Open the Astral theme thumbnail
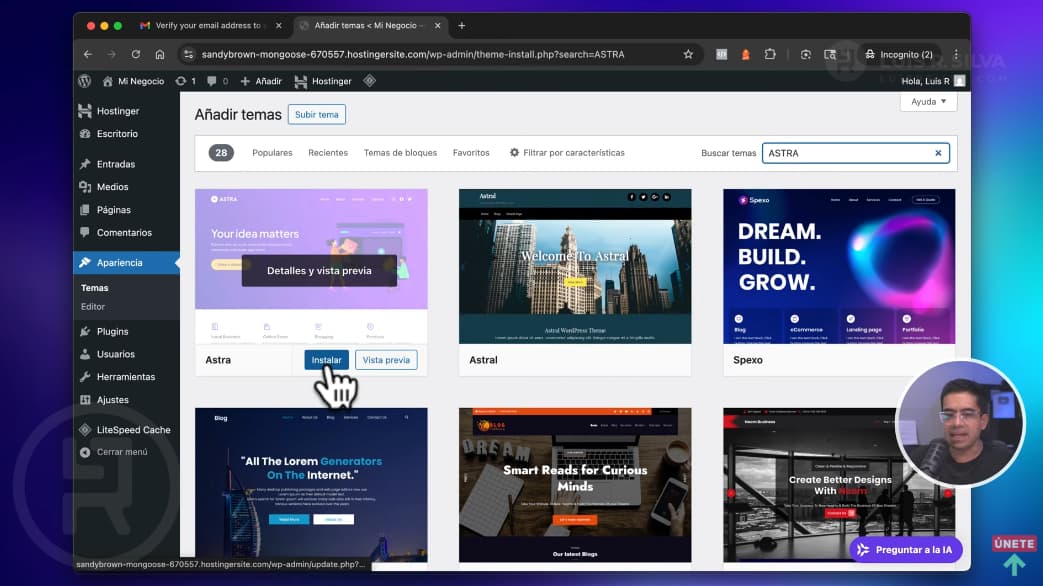 pos(575,266)
